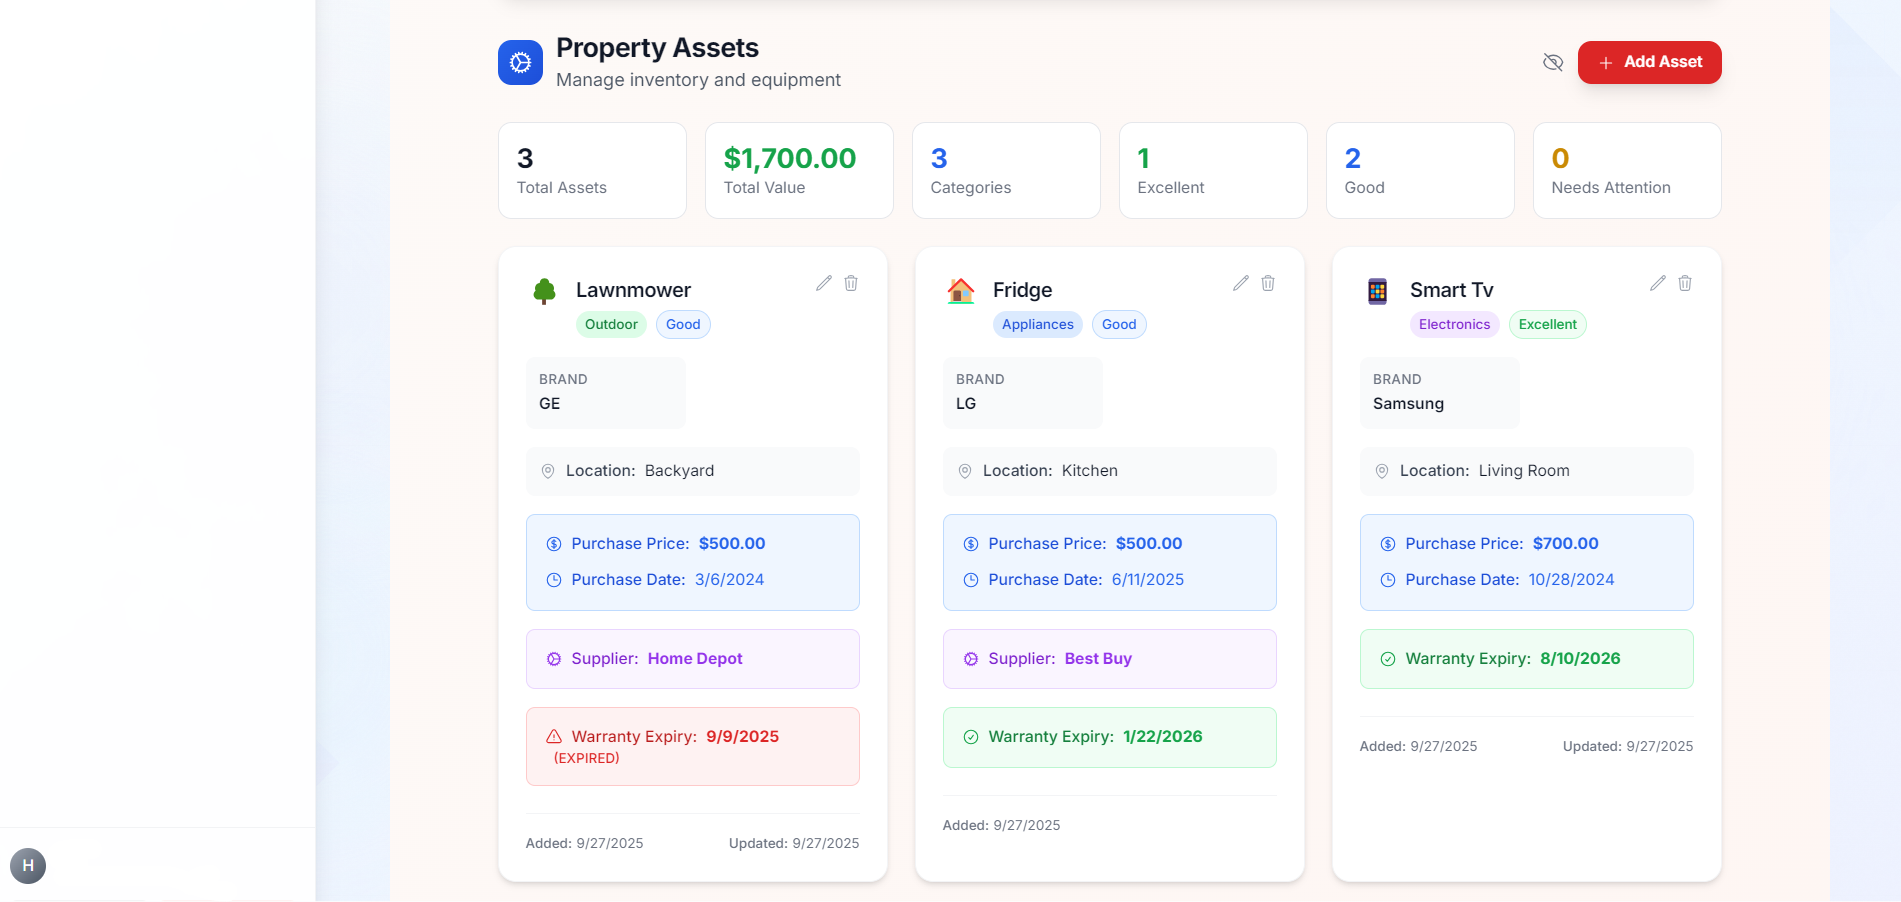
Task: Click the Home Depot supplier icon
Action: (554, 659)
